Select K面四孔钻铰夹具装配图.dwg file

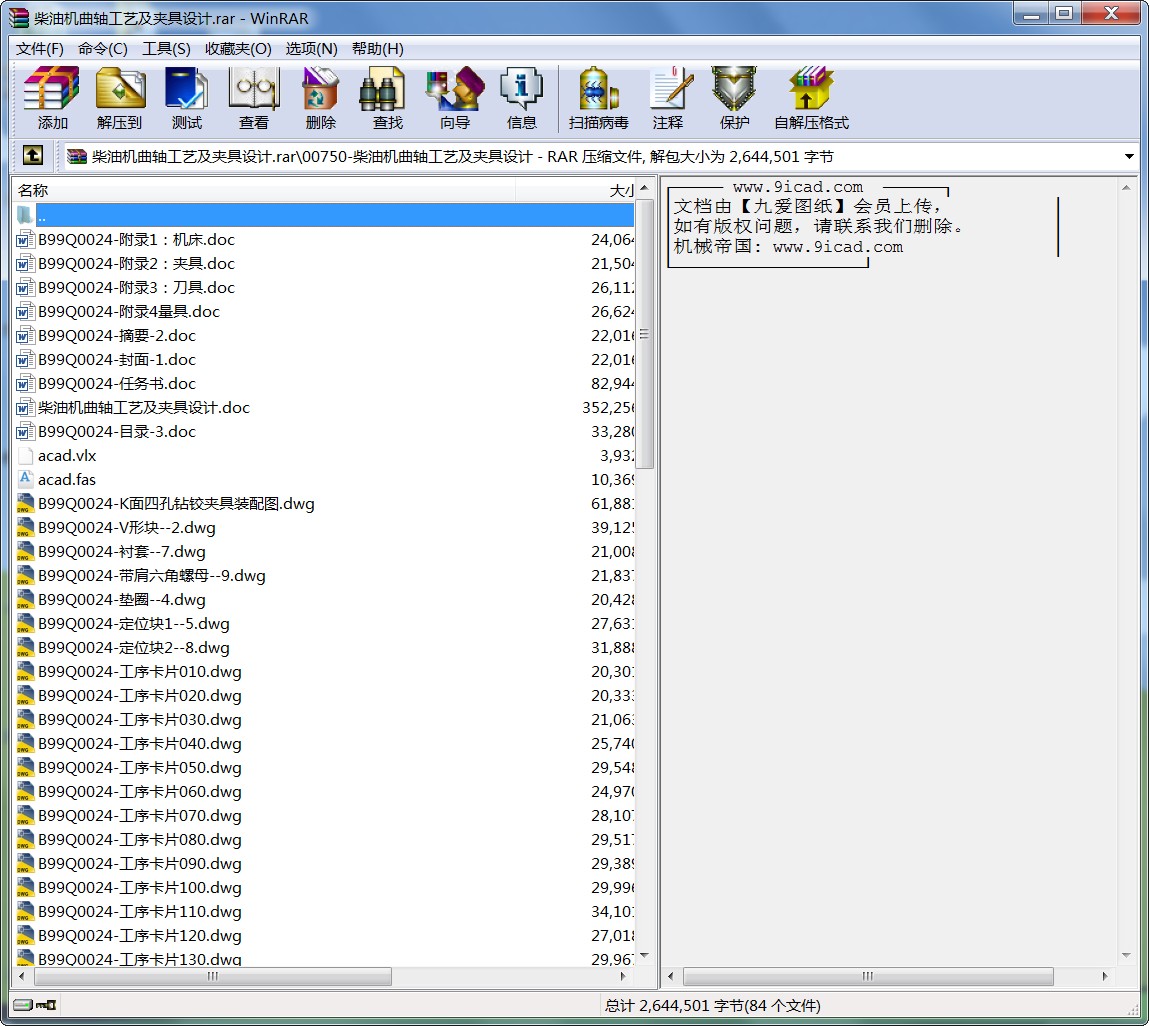click(176, 503)
